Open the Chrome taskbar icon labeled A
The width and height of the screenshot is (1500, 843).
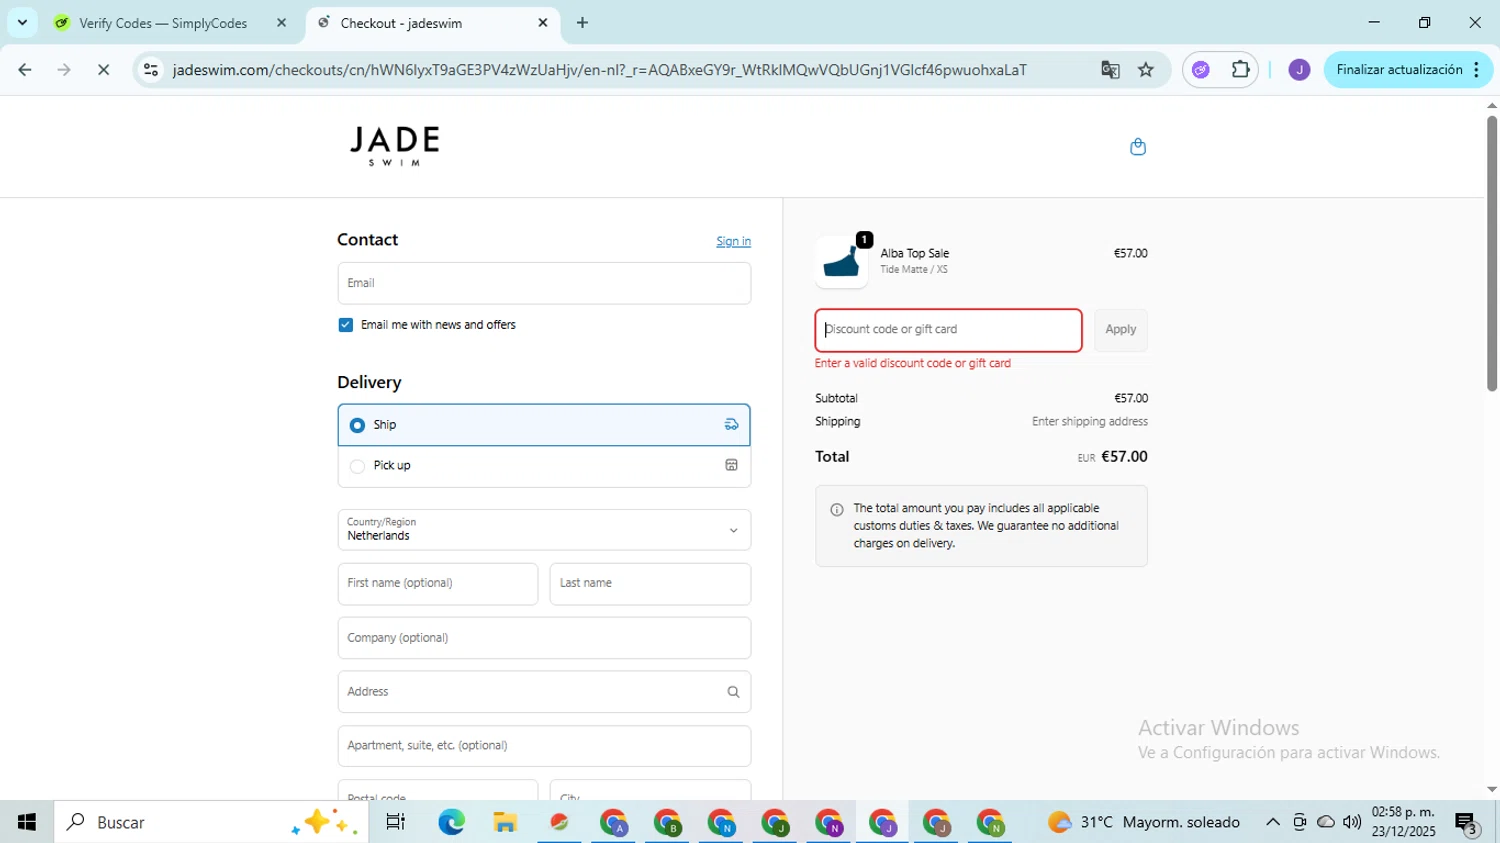click(613, 822)
